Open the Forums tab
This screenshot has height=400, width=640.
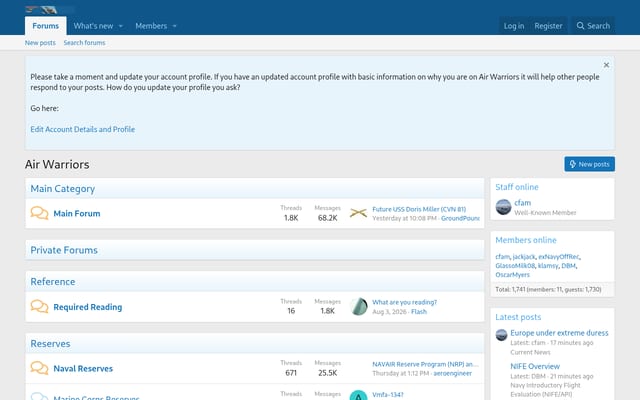(x=46, y=26)
